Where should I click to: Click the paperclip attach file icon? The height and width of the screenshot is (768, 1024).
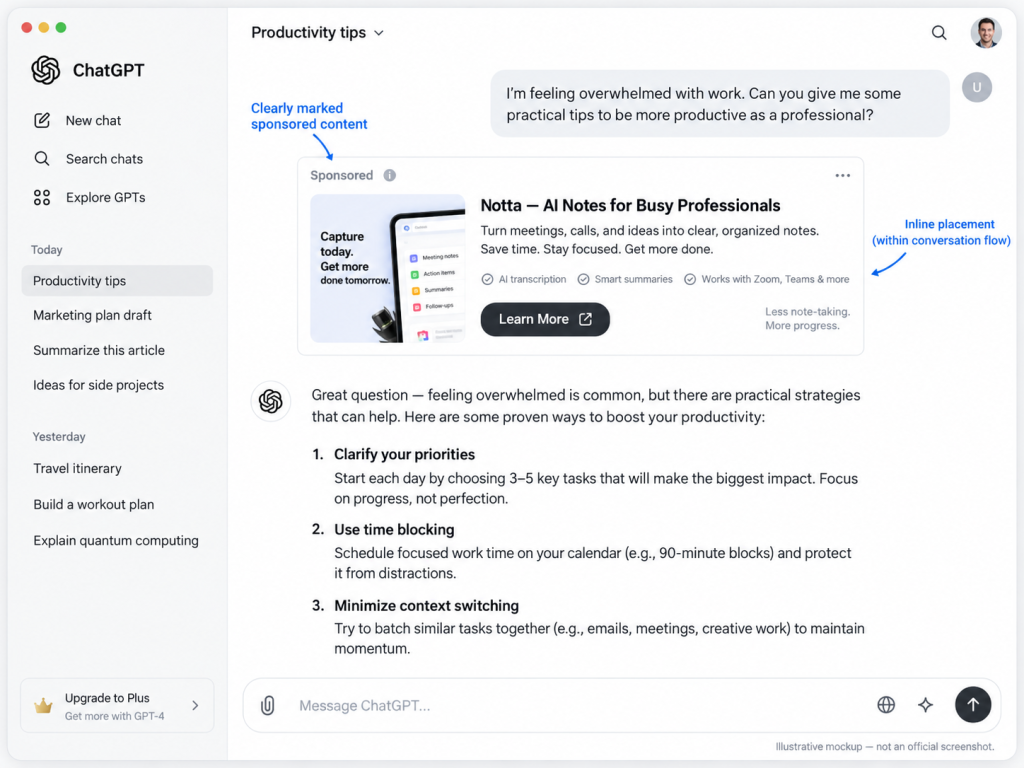tap(268, 705)
